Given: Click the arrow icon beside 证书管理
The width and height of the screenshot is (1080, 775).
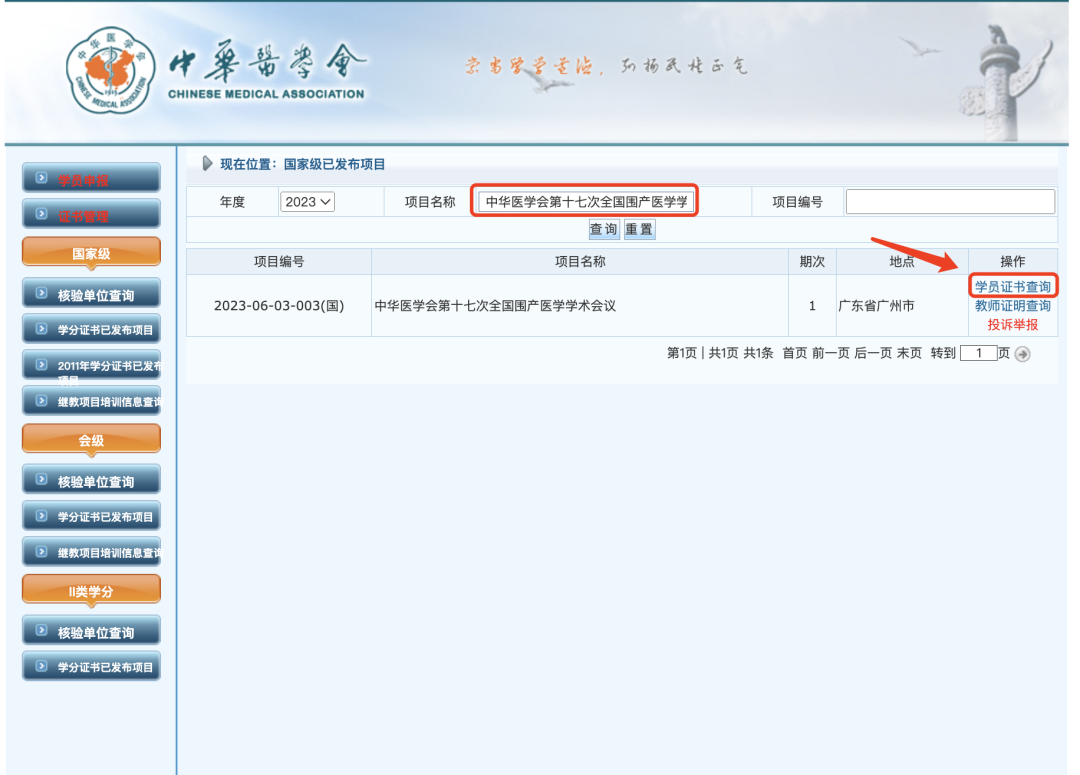Looking at the screenshot, I should [41, 214].
